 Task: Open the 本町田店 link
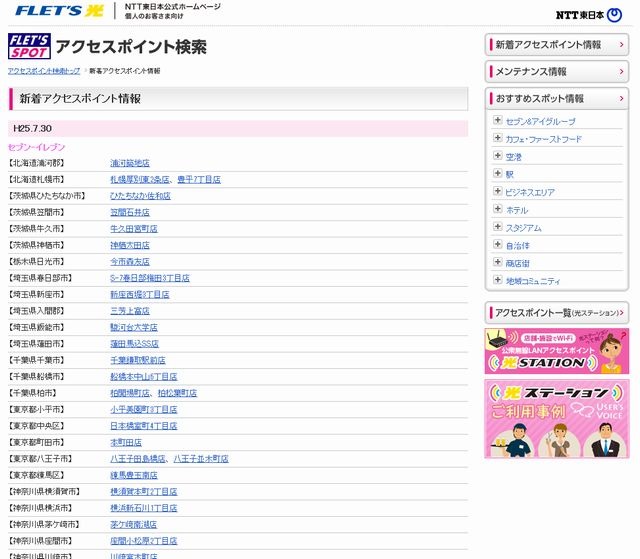126,443
